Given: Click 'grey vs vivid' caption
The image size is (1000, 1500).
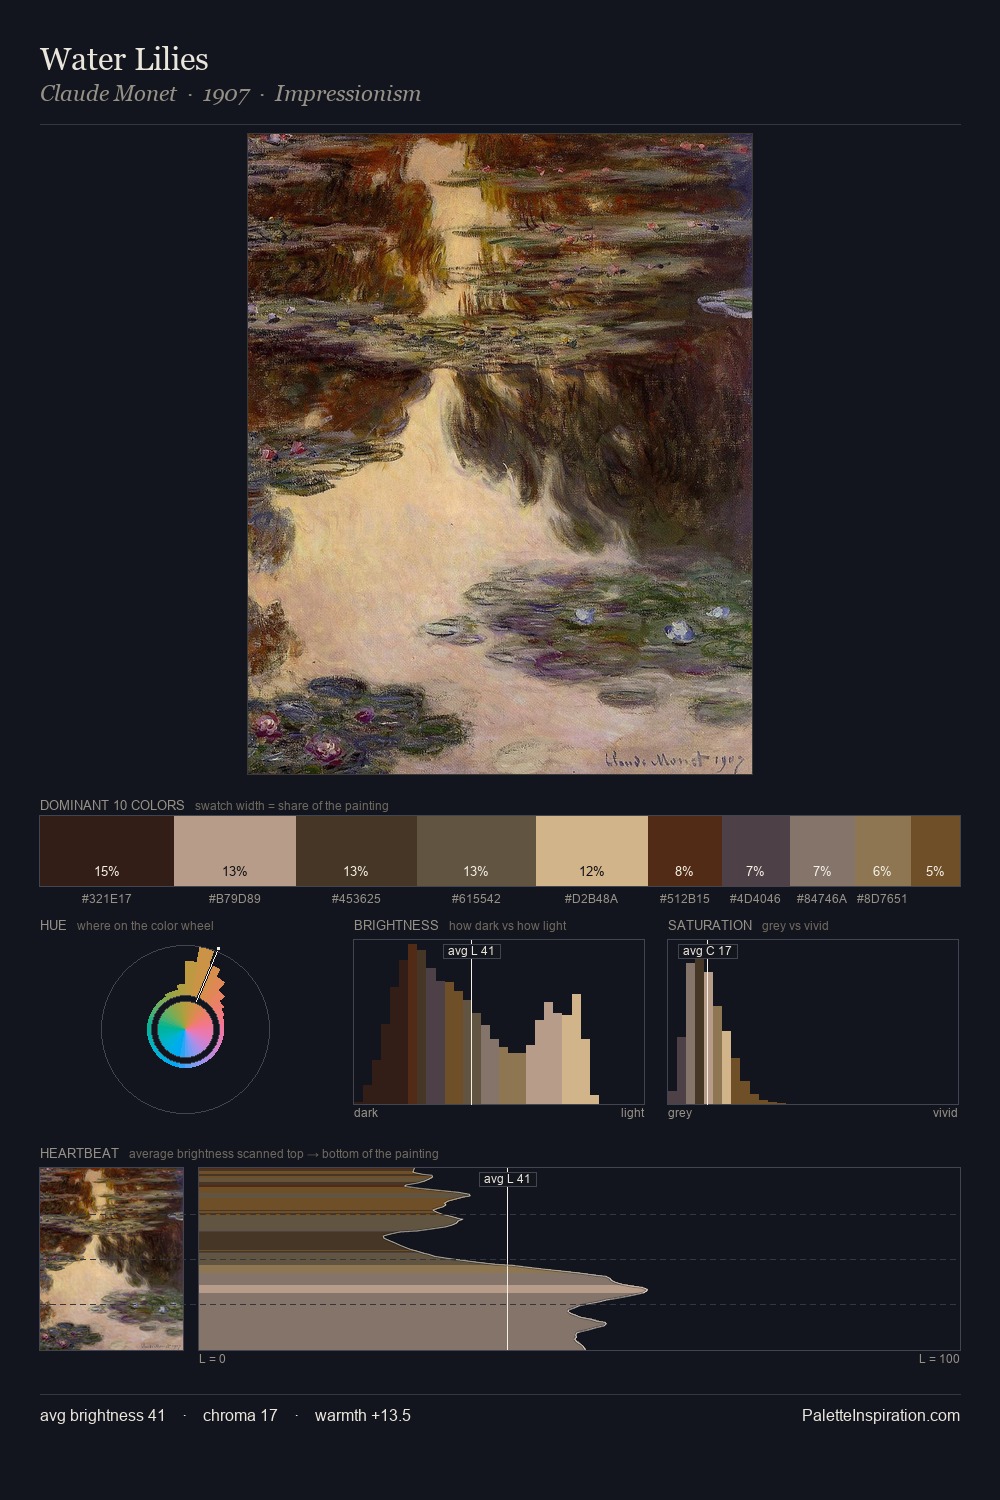Looking at the screenshot, I should click(x=795, y=926).
